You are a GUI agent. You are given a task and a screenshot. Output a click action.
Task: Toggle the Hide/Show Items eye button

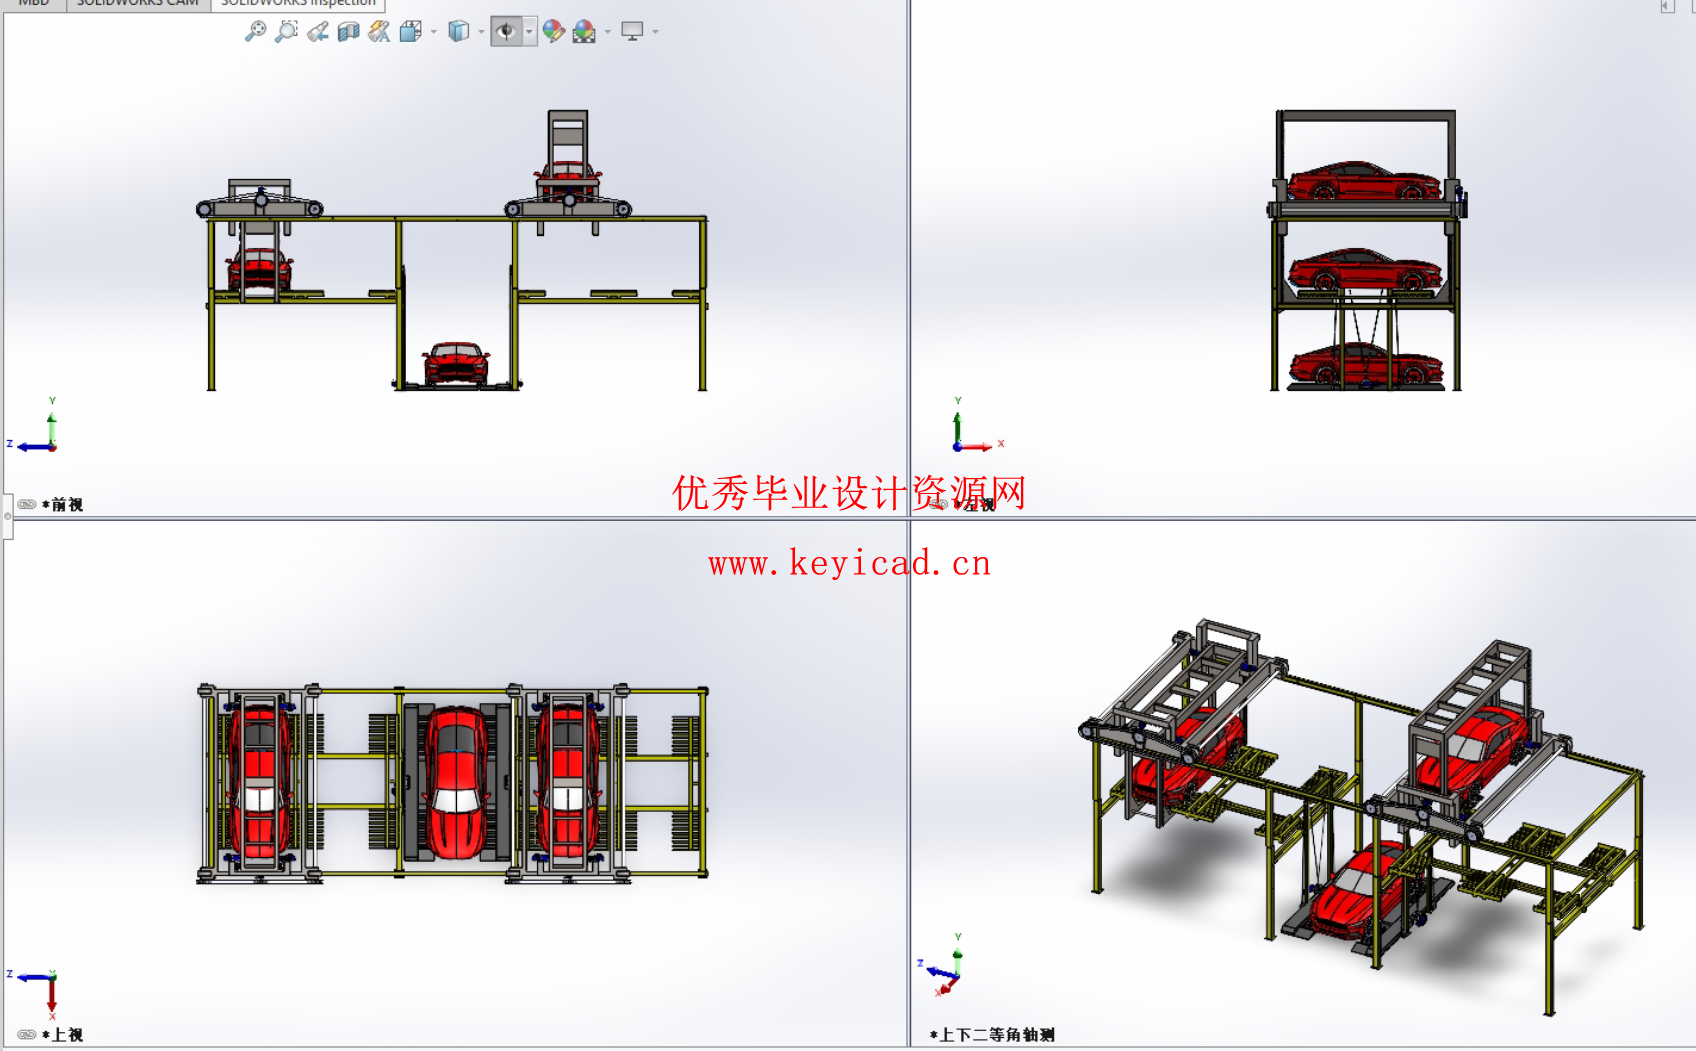pyautogui.click(x=506, y=32)
